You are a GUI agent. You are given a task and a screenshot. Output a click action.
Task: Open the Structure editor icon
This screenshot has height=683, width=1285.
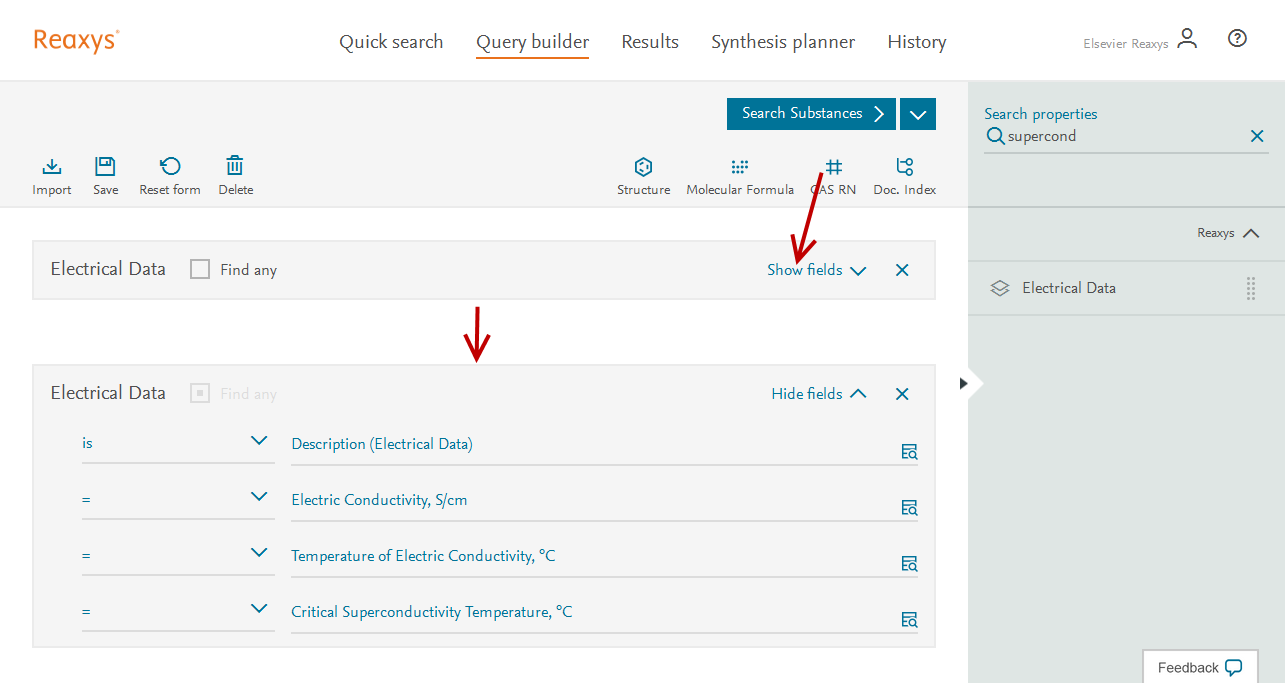click(x=643, y=167)
